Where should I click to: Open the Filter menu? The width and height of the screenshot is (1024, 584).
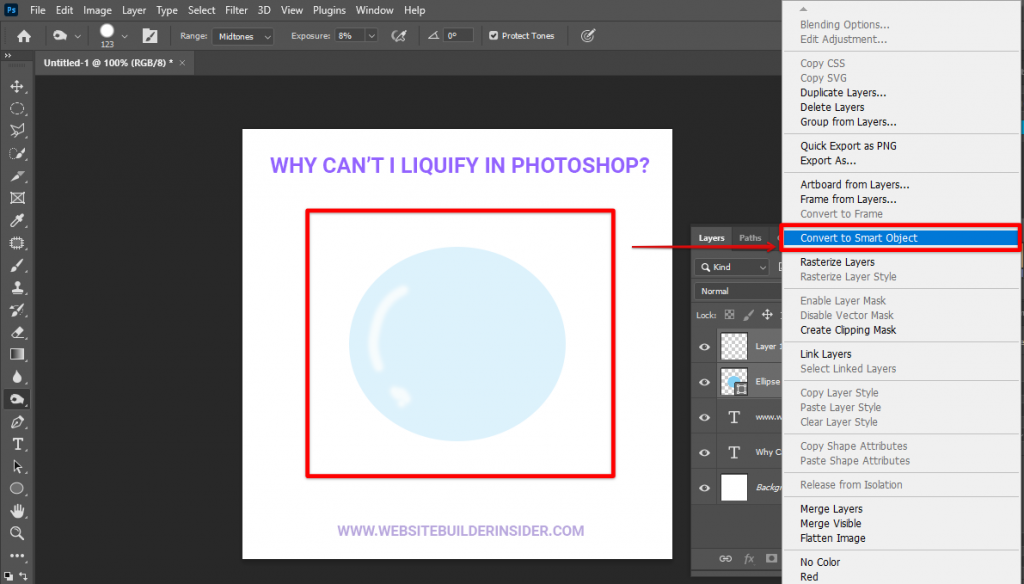click(x=237, y=10)
